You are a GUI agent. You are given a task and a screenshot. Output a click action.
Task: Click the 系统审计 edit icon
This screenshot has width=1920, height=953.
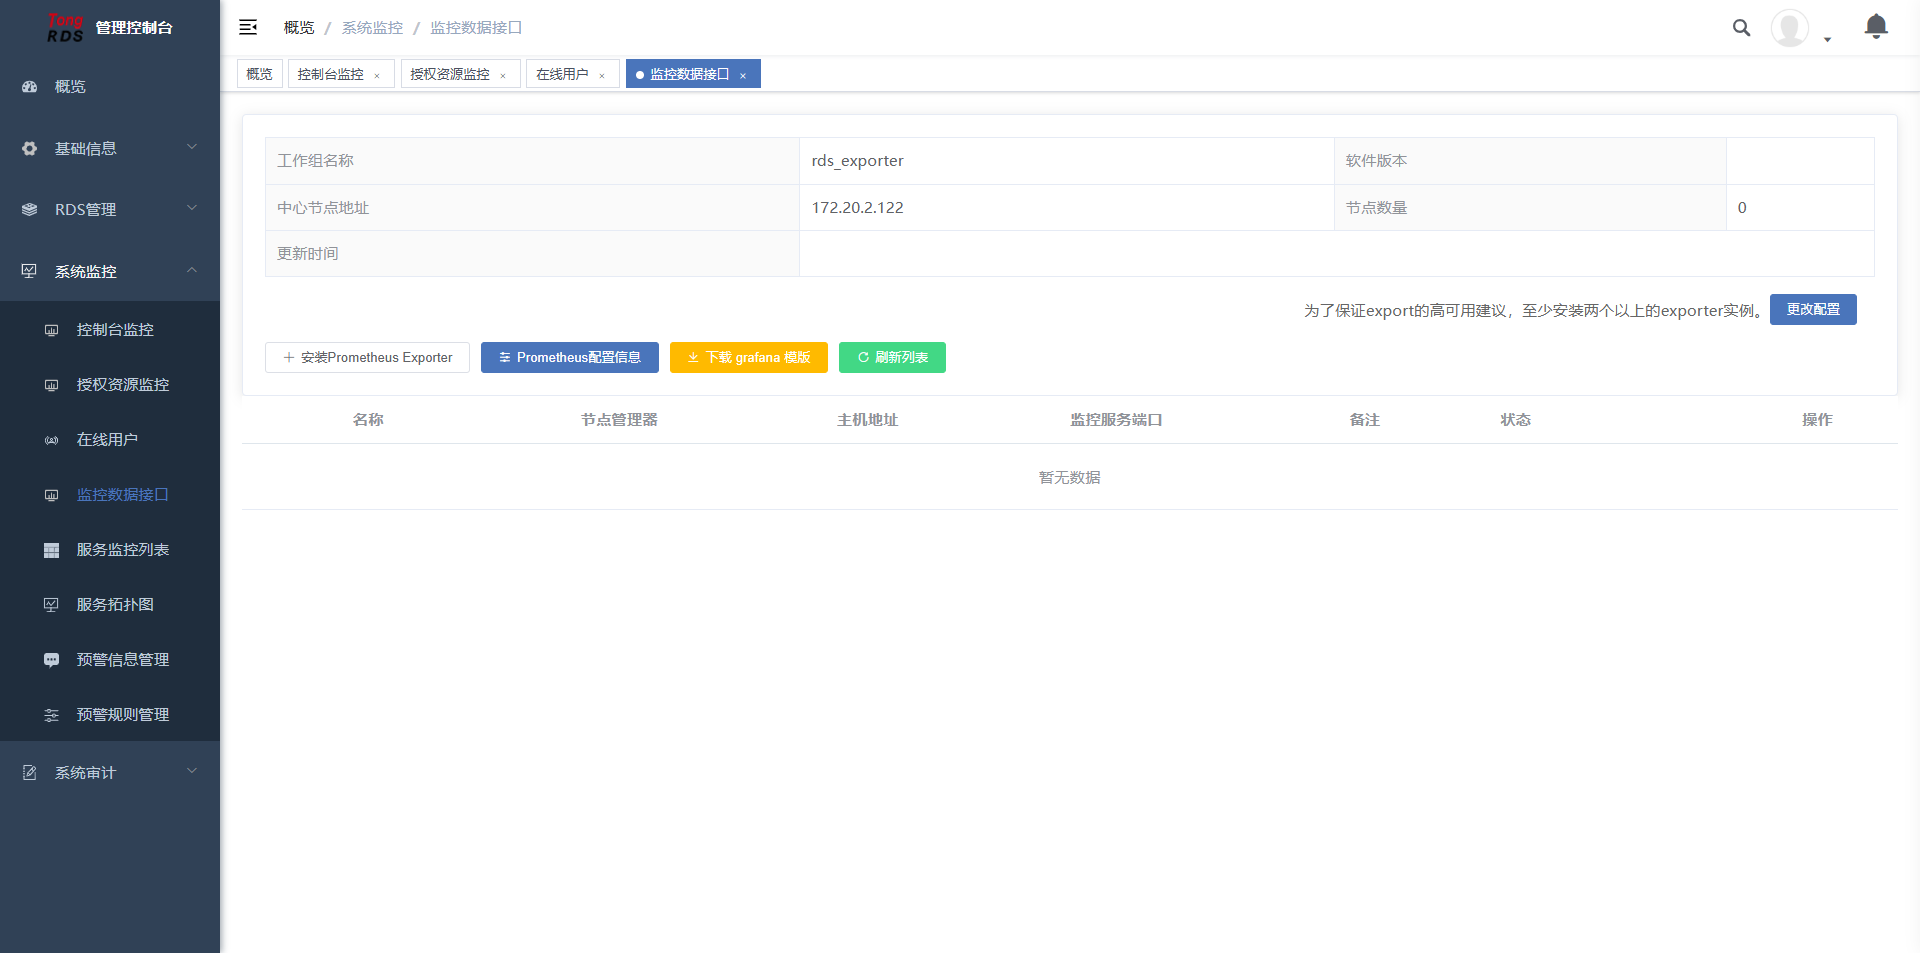30,773
